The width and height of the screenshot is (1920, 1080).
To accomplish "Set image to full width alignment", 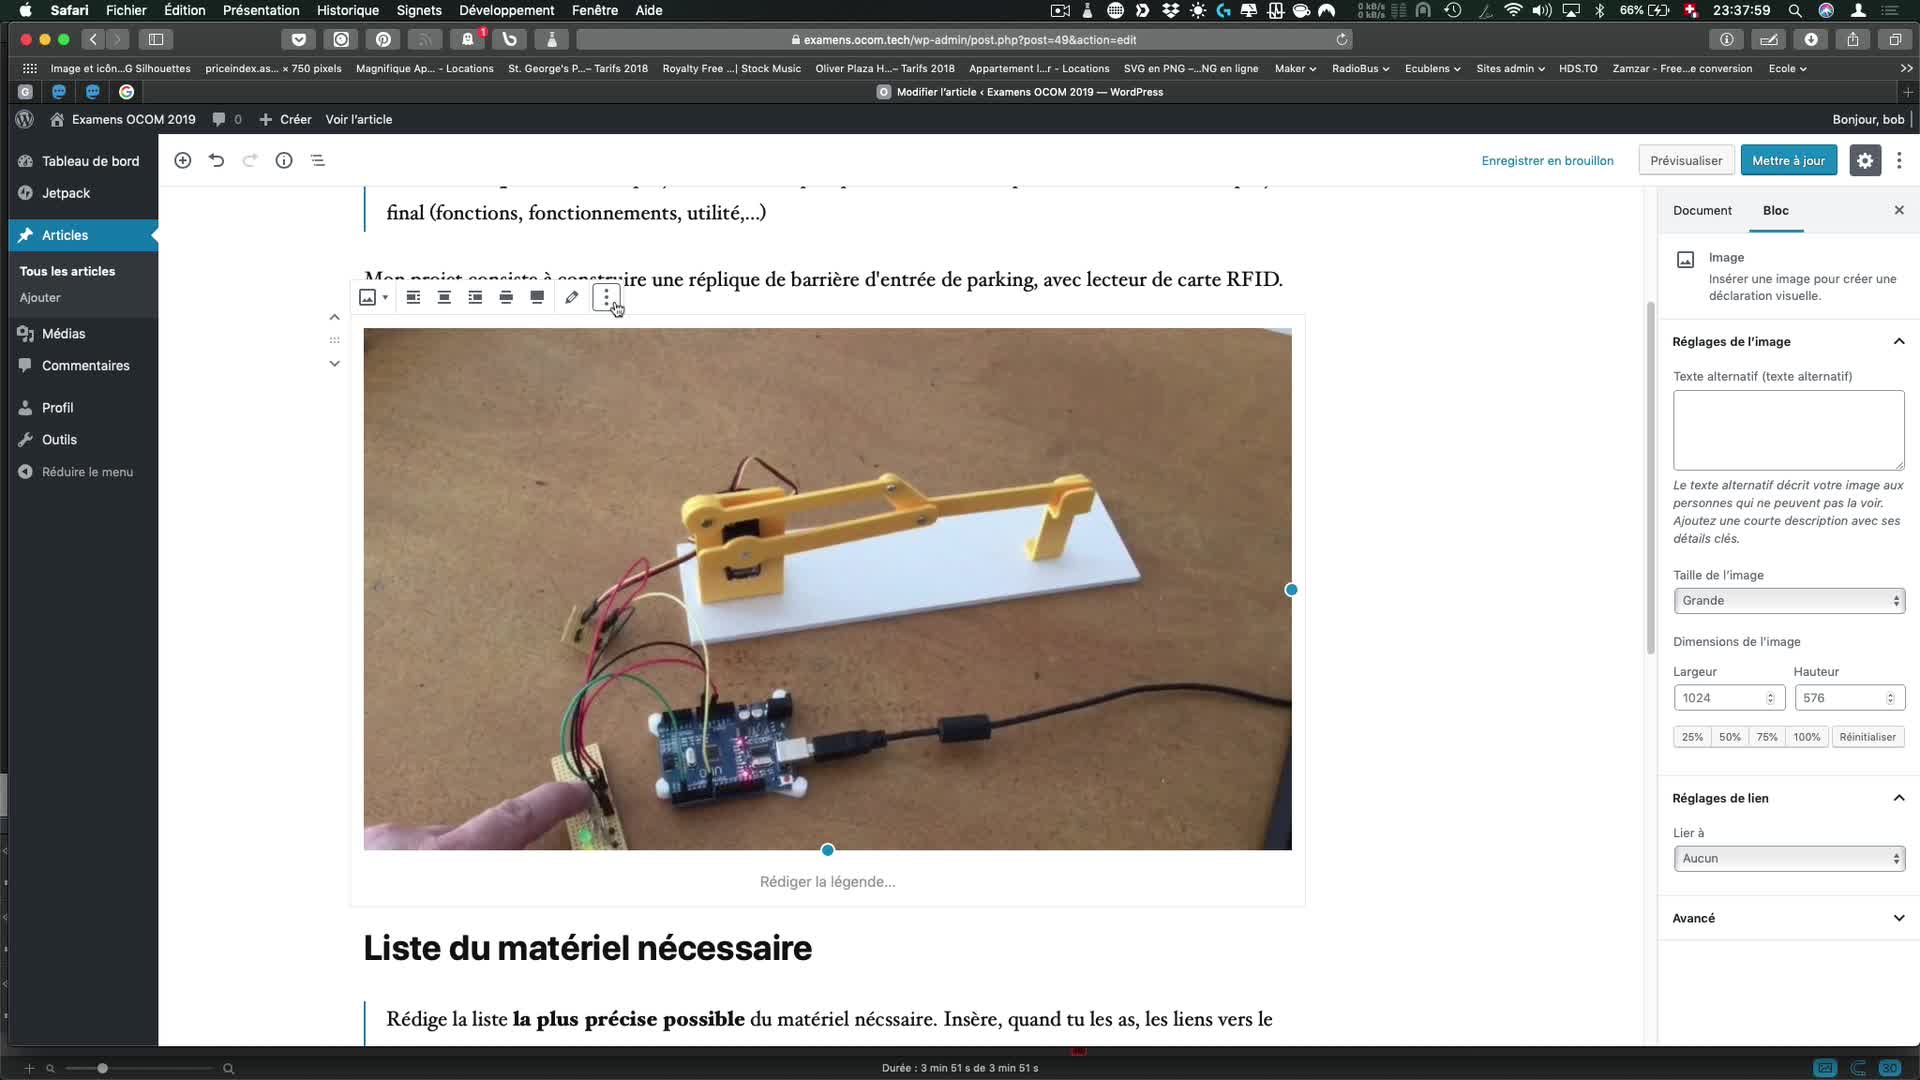I will (537, 297).
